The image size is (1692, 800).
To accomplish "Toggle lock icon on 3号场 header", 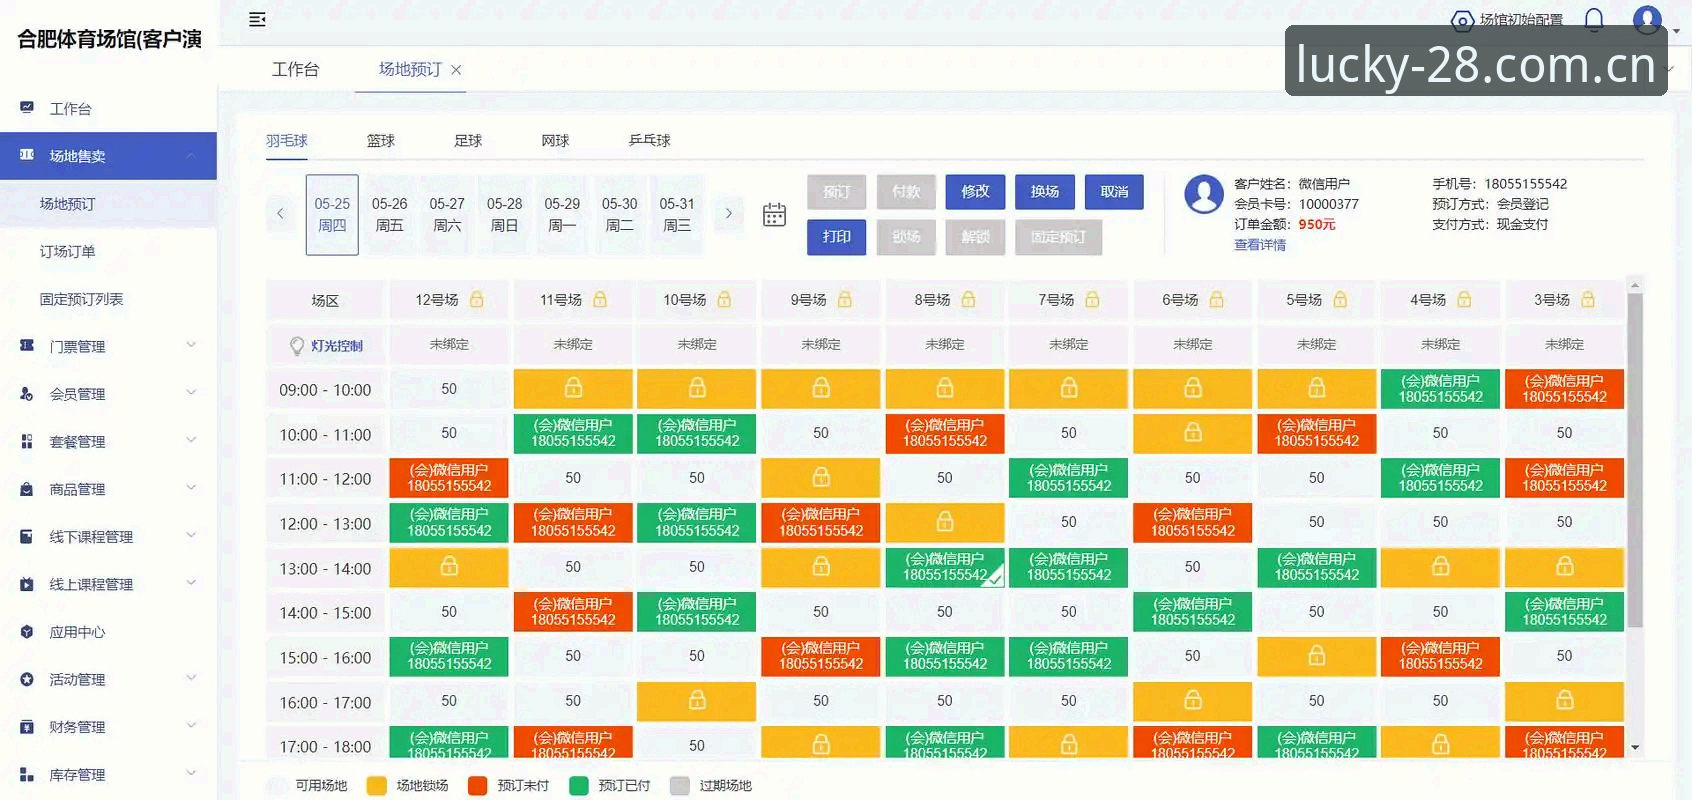I will 1588,299.
